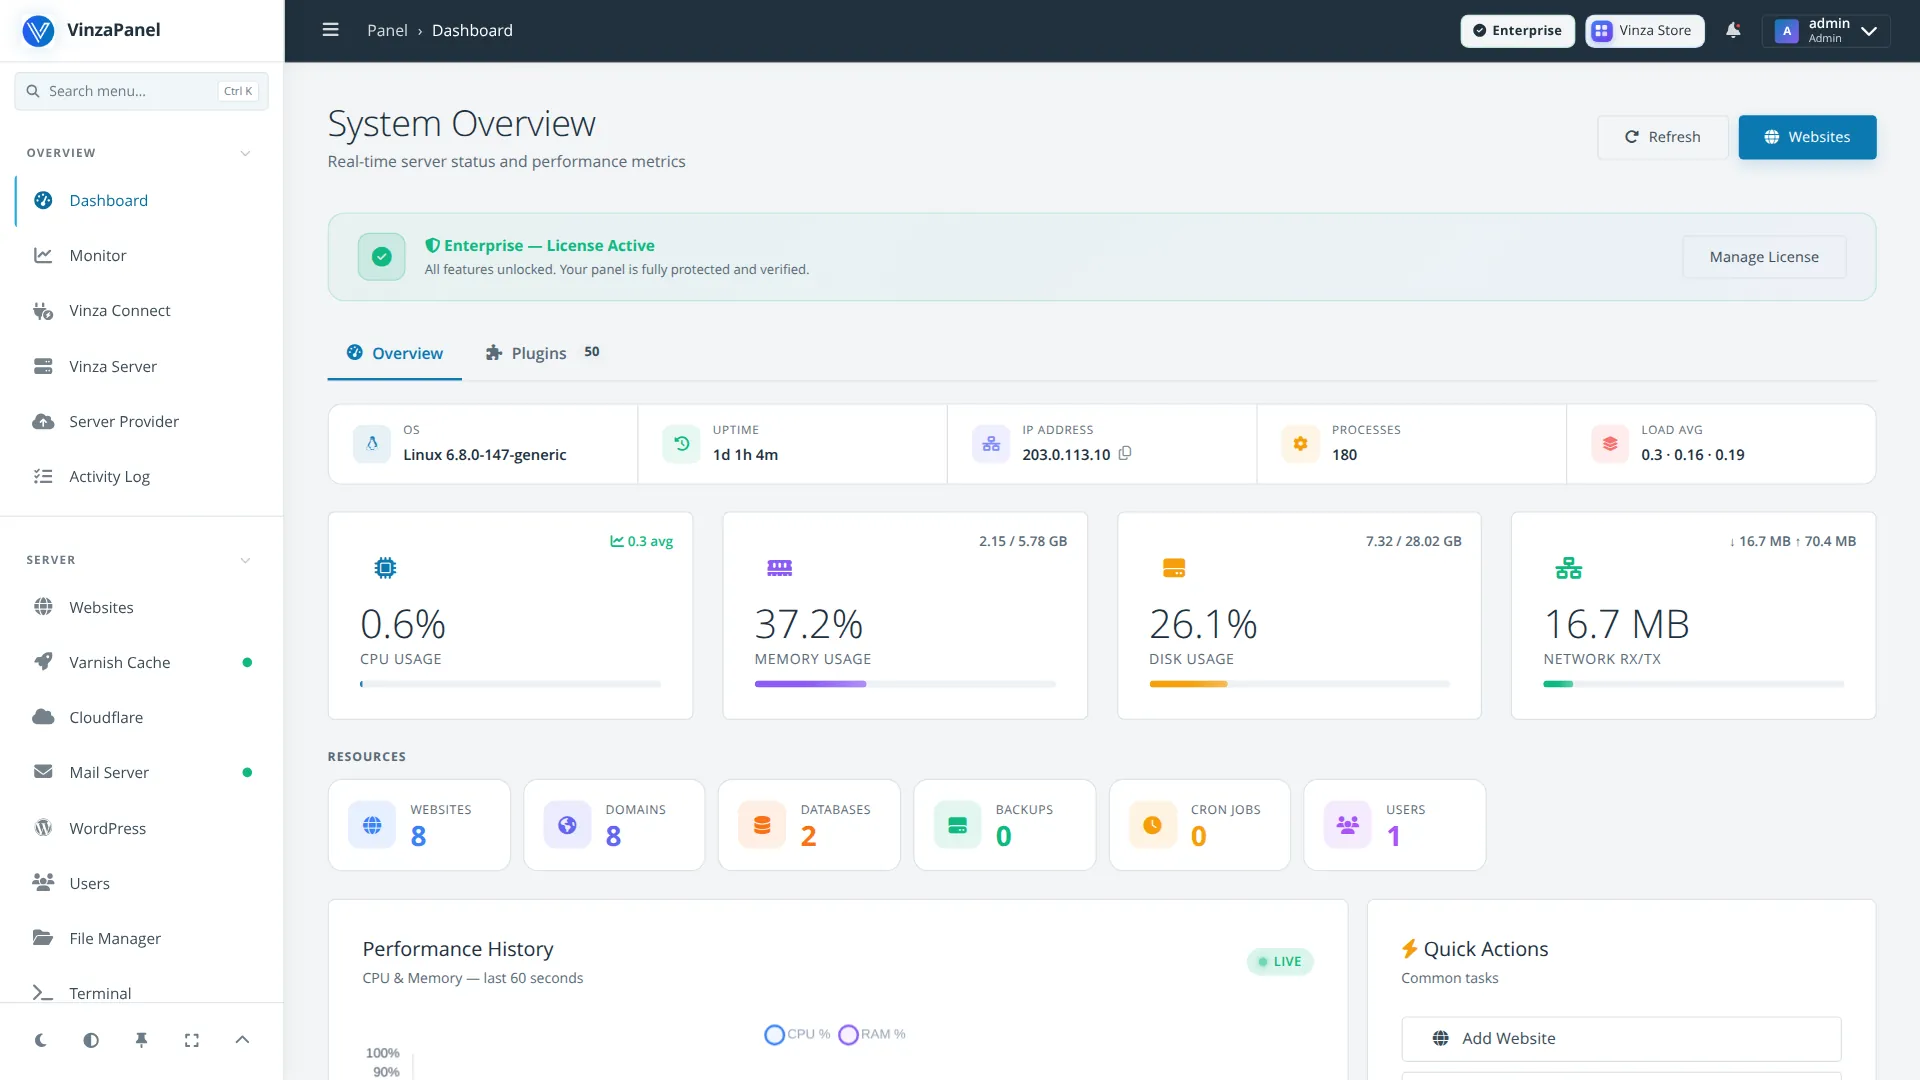The width and height of the screenshot is (1920, 1080).
Task: Toggle the CPU % chart legend
Action: (x=797, y=1034)
